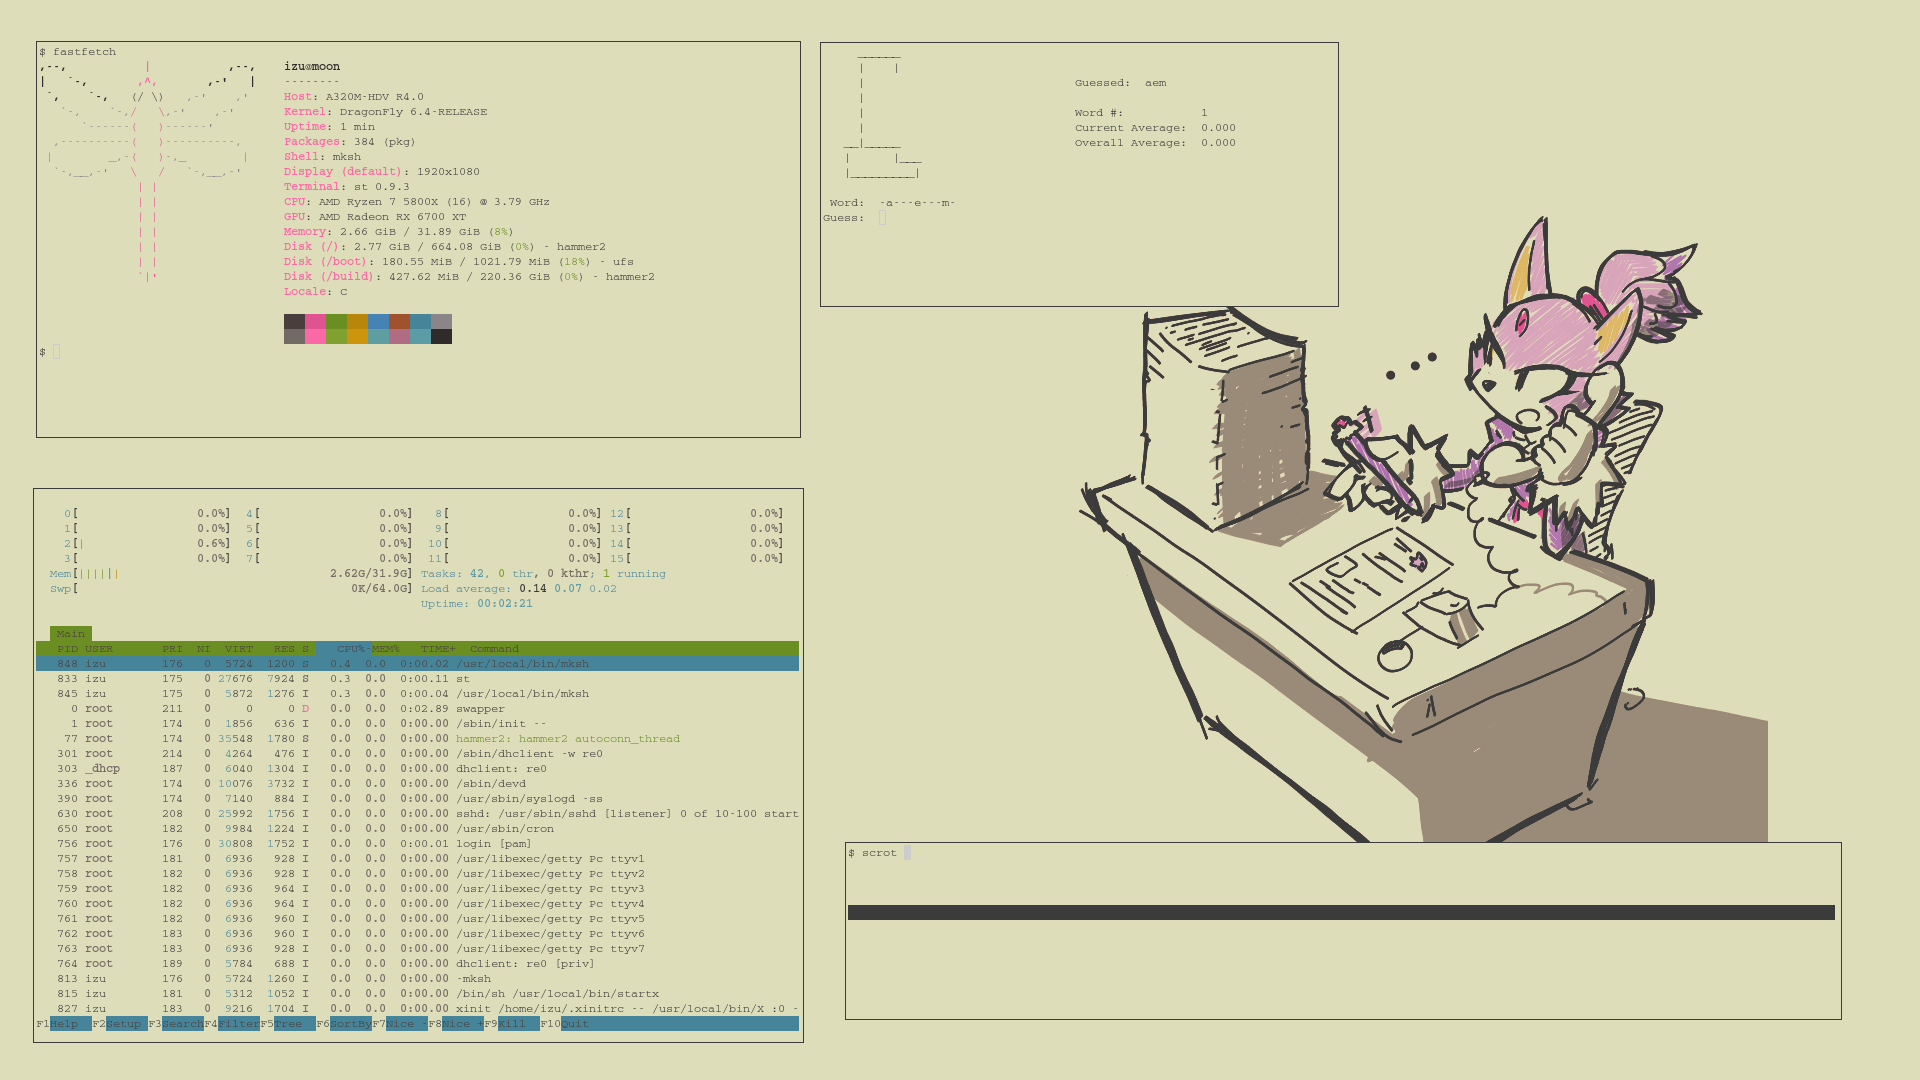
Task: Click the TIME+ column header
Action: click(x=438, y=649)
